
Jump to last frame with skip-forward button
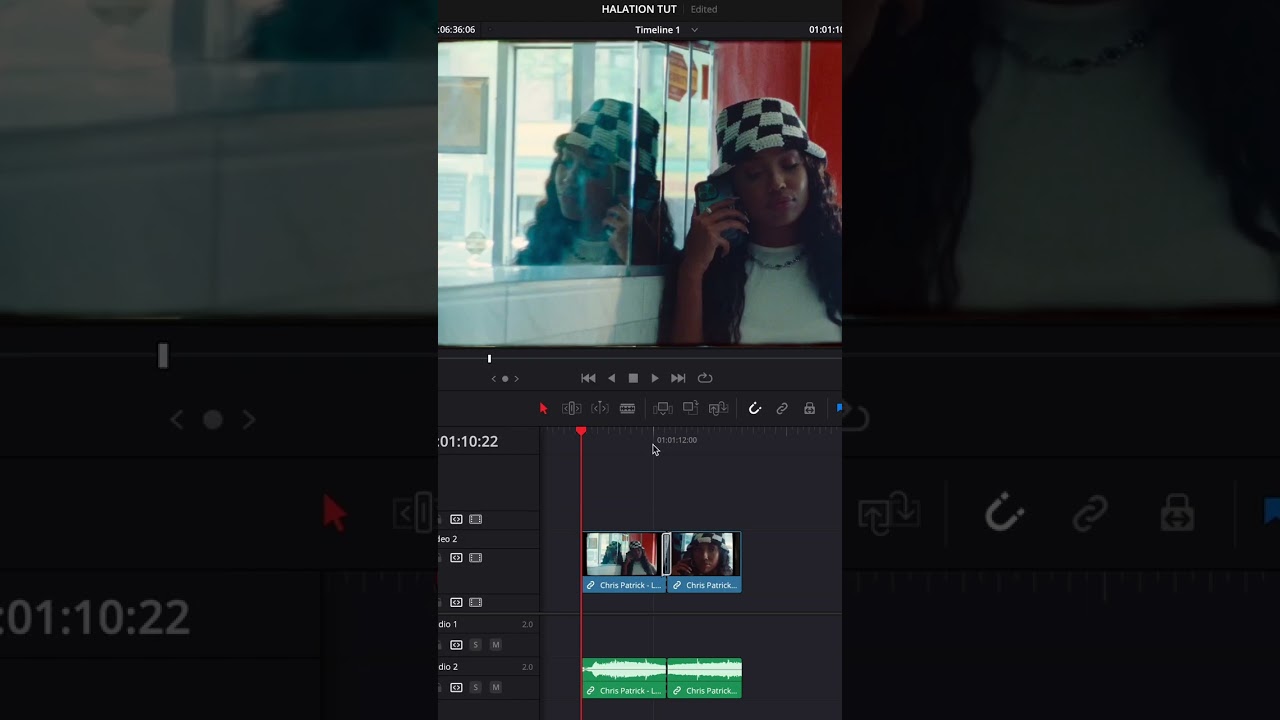click(678, 378)
